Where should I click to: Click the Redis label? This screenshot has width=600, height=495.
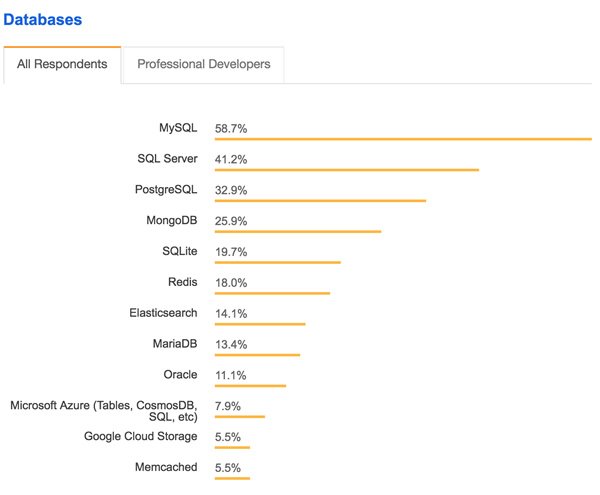point(183,283)
